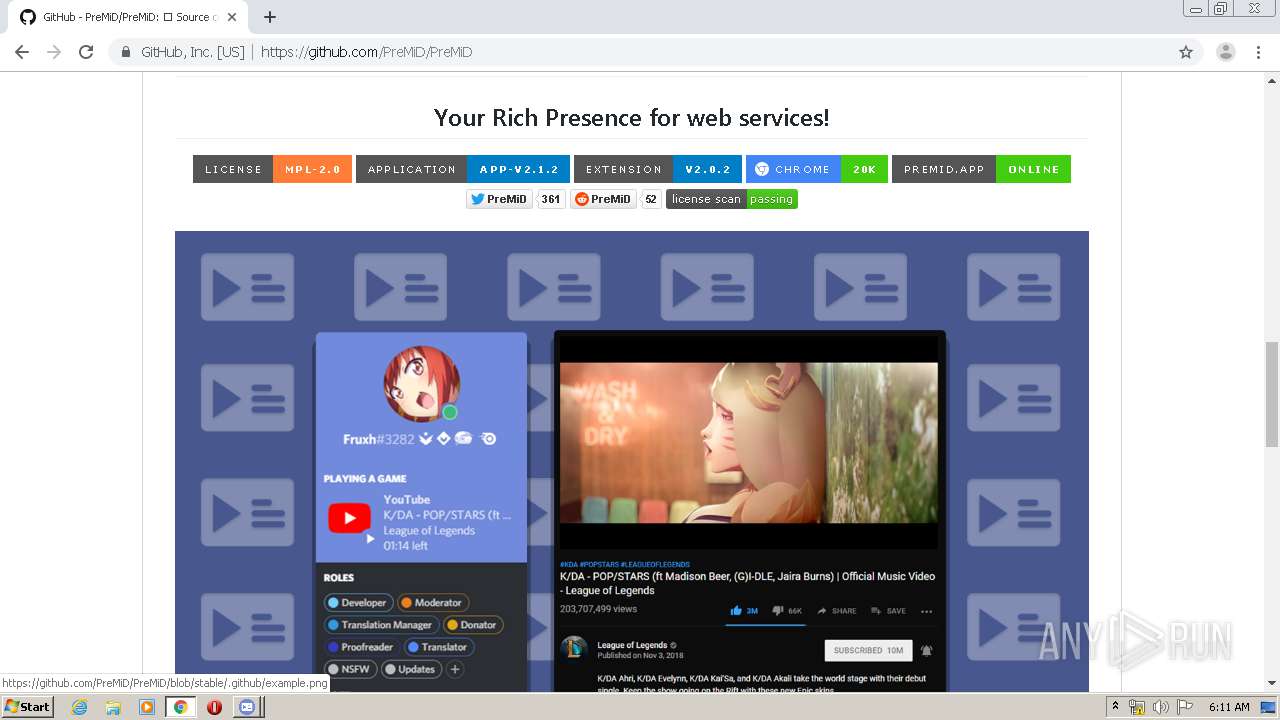Open the Application APP-V2.1.2 badge
The image size is (1280, 720).
[x=463, y=169]
